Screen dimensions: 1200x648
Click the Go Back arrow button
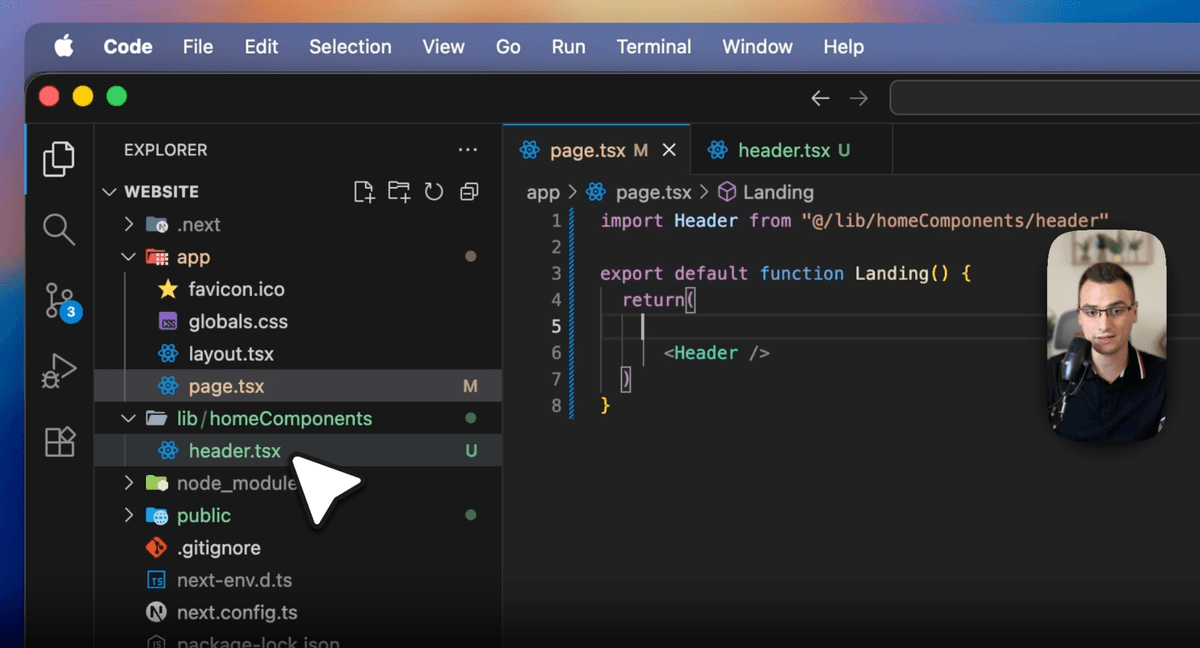[820, 98]
